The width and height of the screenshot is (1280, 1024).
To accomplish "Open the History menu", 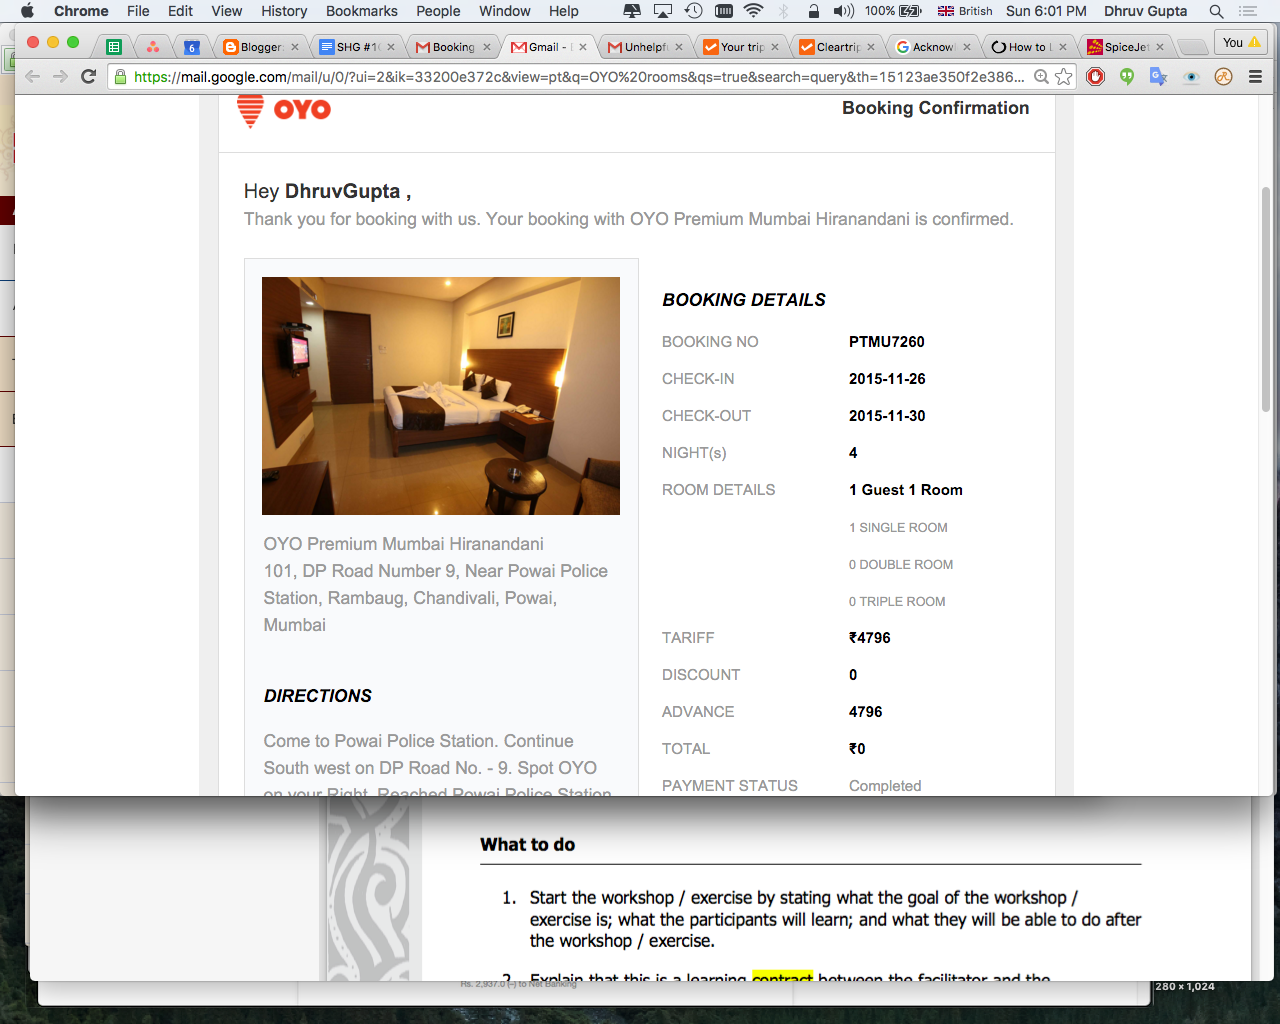I will coord(284,11).
